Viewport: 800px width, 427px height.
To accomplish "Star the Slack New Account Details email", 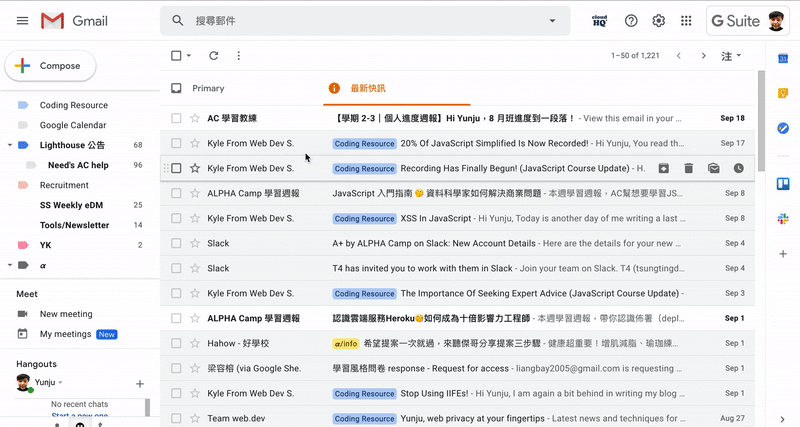I will coord(195,243).
